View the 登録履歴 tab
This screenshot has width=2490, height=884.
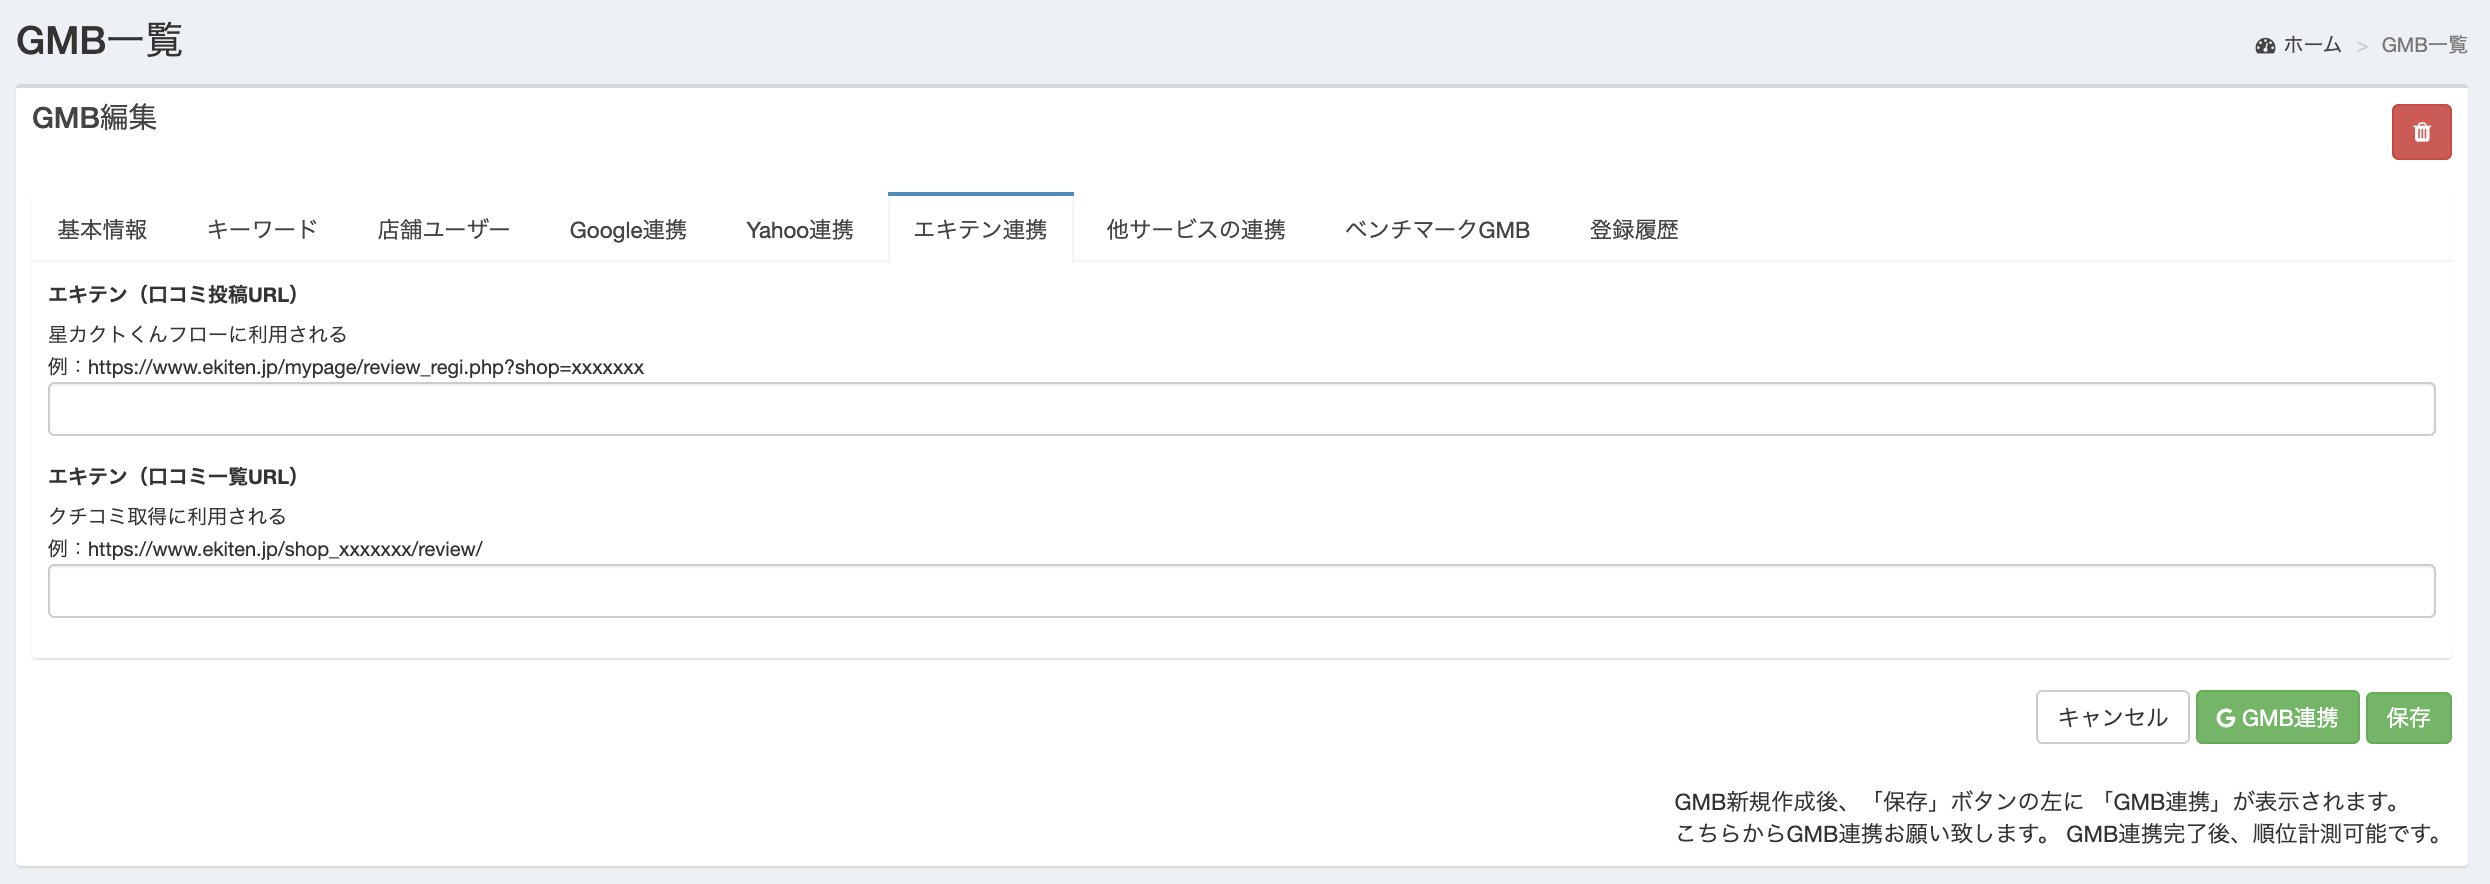[x=1634, y=230]
